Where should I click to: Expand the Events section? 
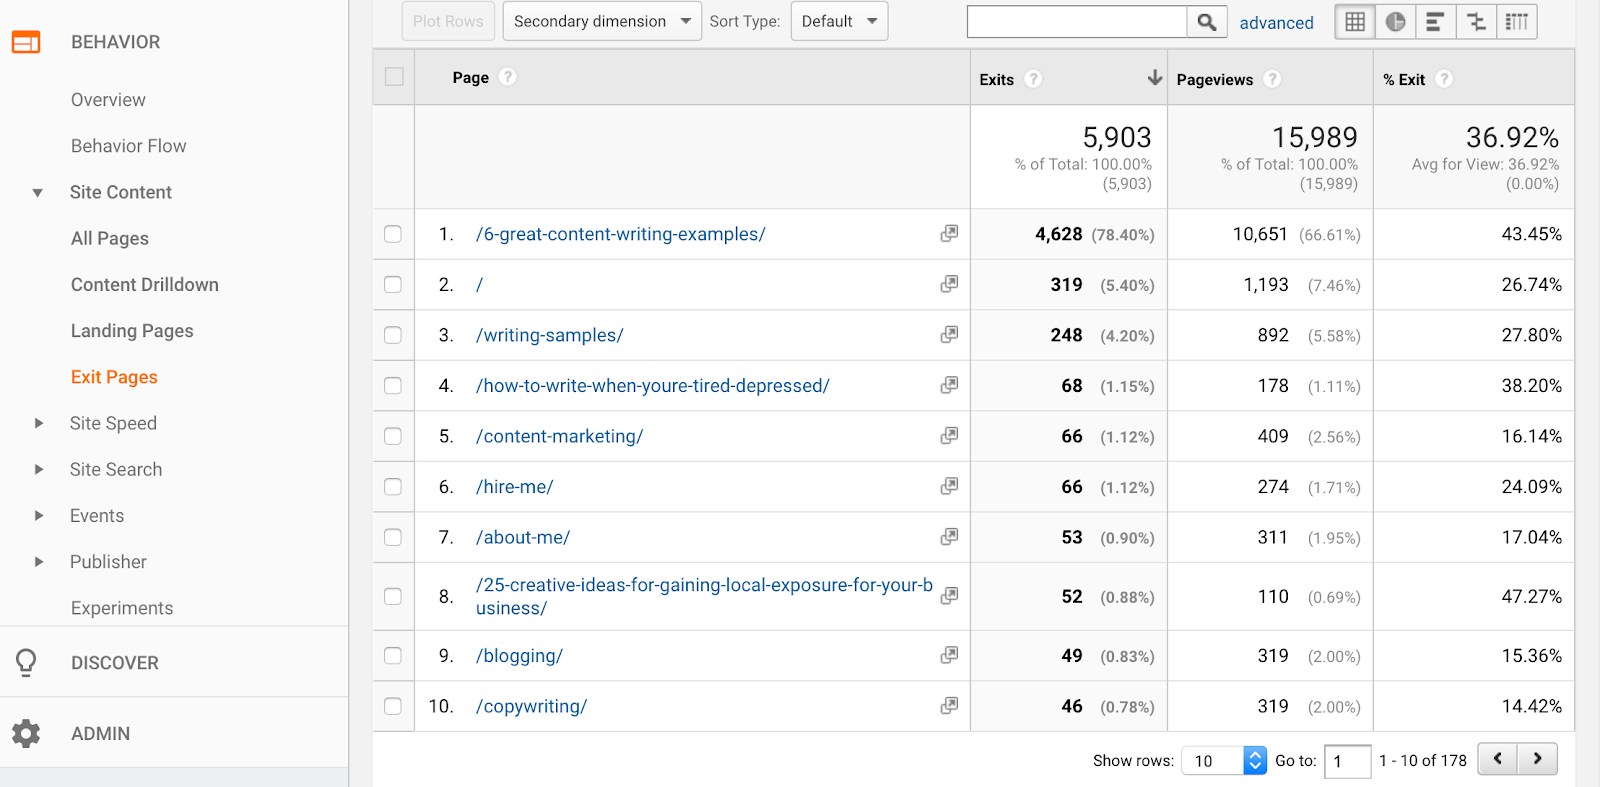(38, 516)
